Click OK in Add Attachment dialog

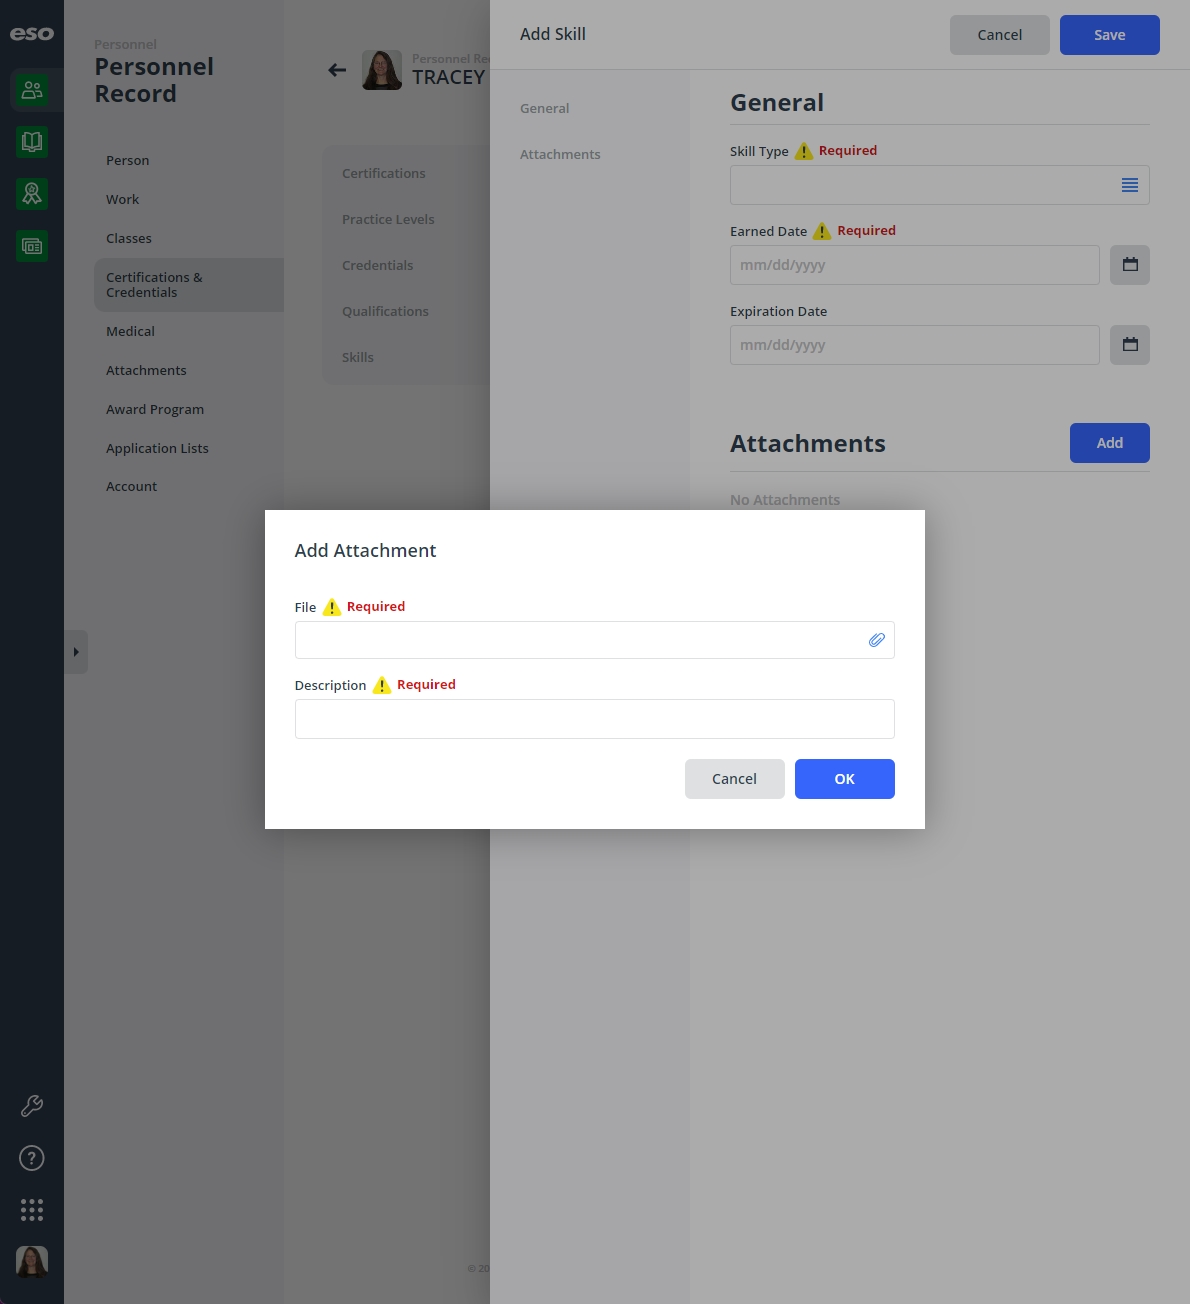(845, 779)
